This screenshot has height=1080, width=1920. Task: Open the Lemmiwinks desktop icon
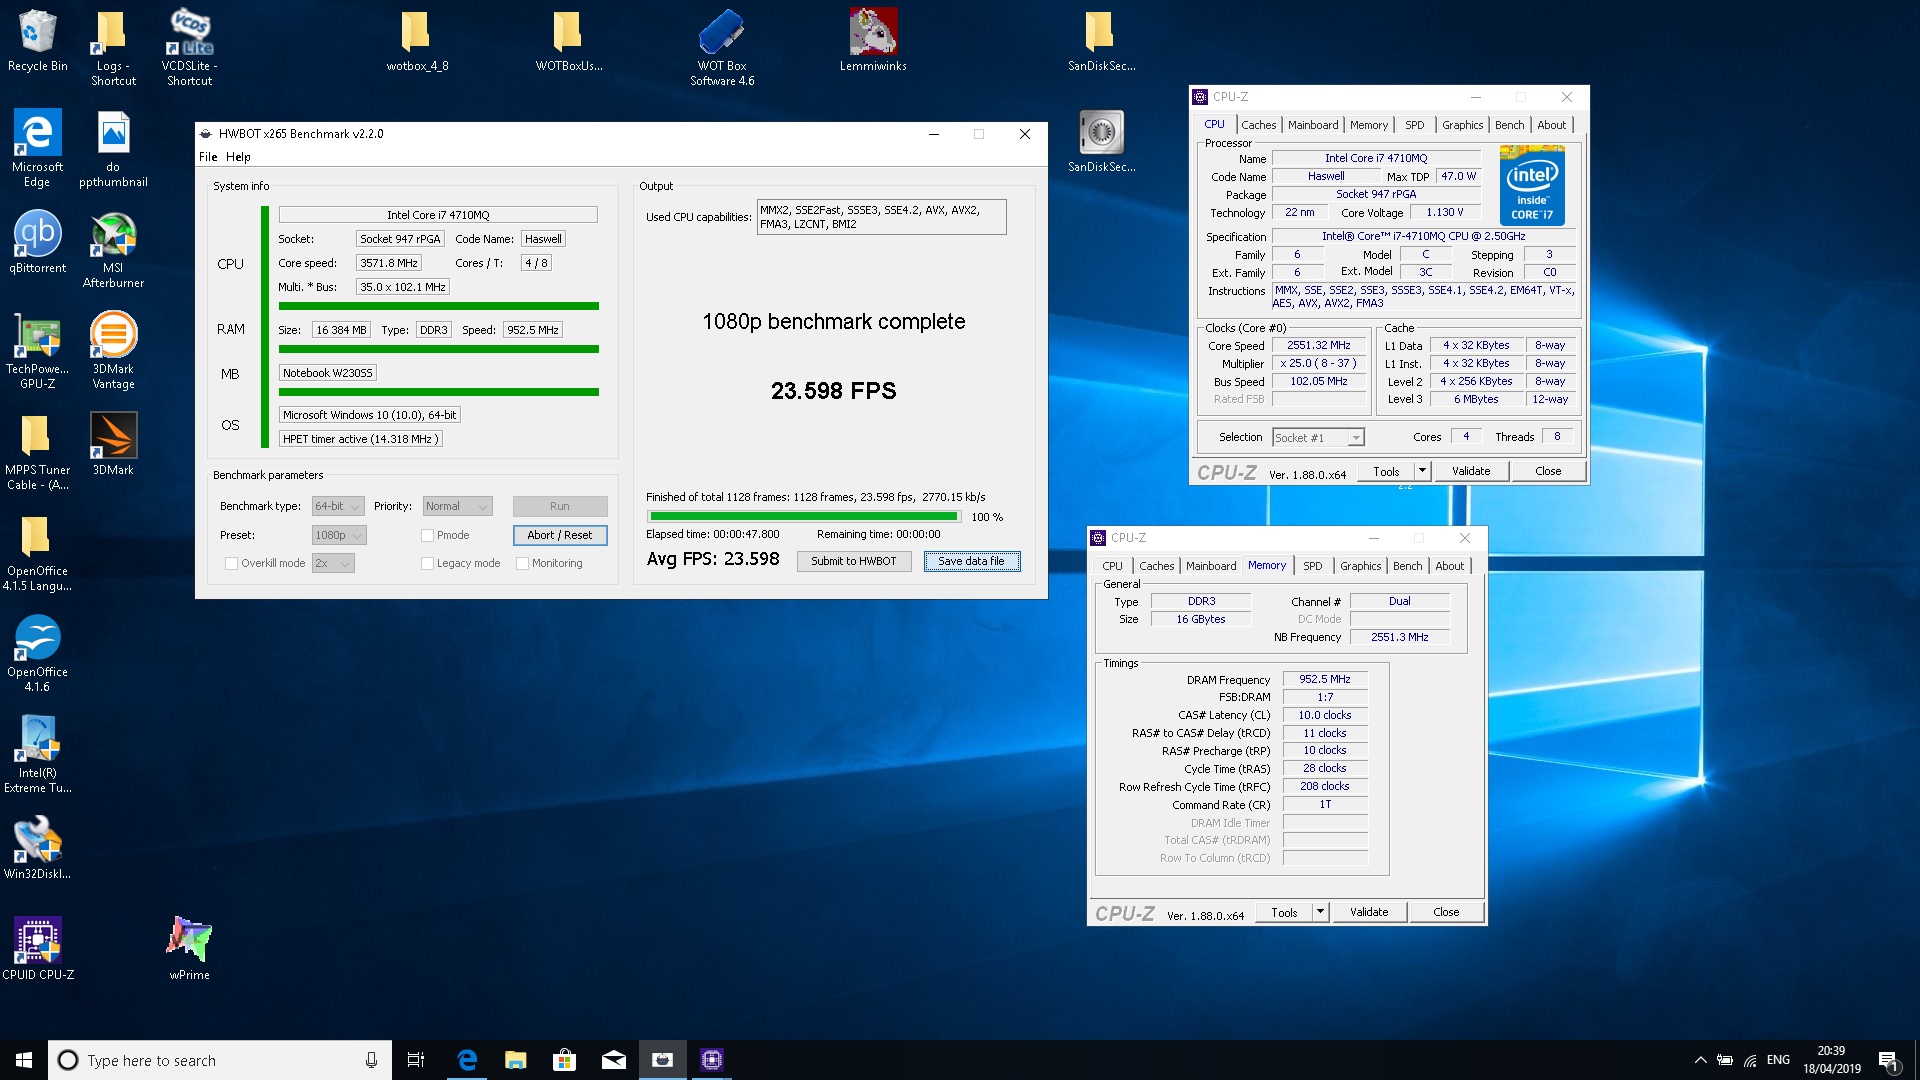[x=873, y=40]
